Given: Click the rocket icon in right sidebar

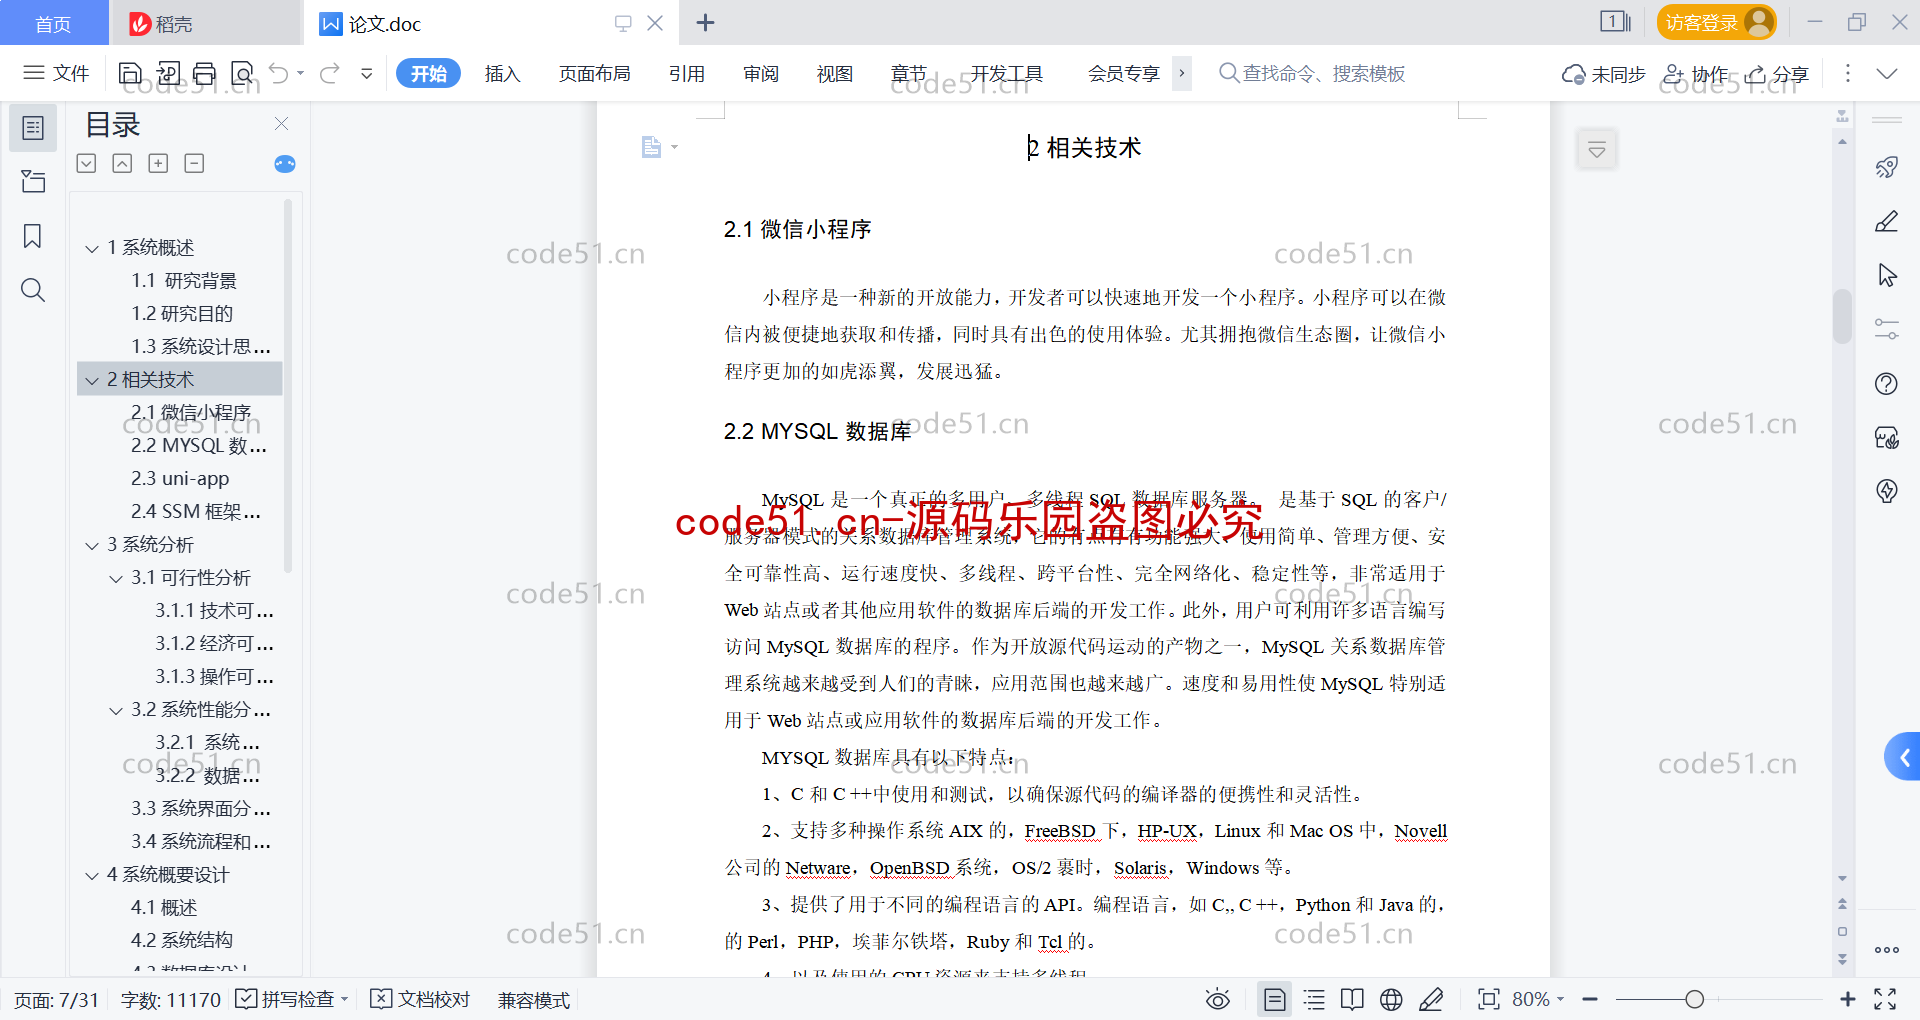Looking at the screenshot, I should [1887, 167].
